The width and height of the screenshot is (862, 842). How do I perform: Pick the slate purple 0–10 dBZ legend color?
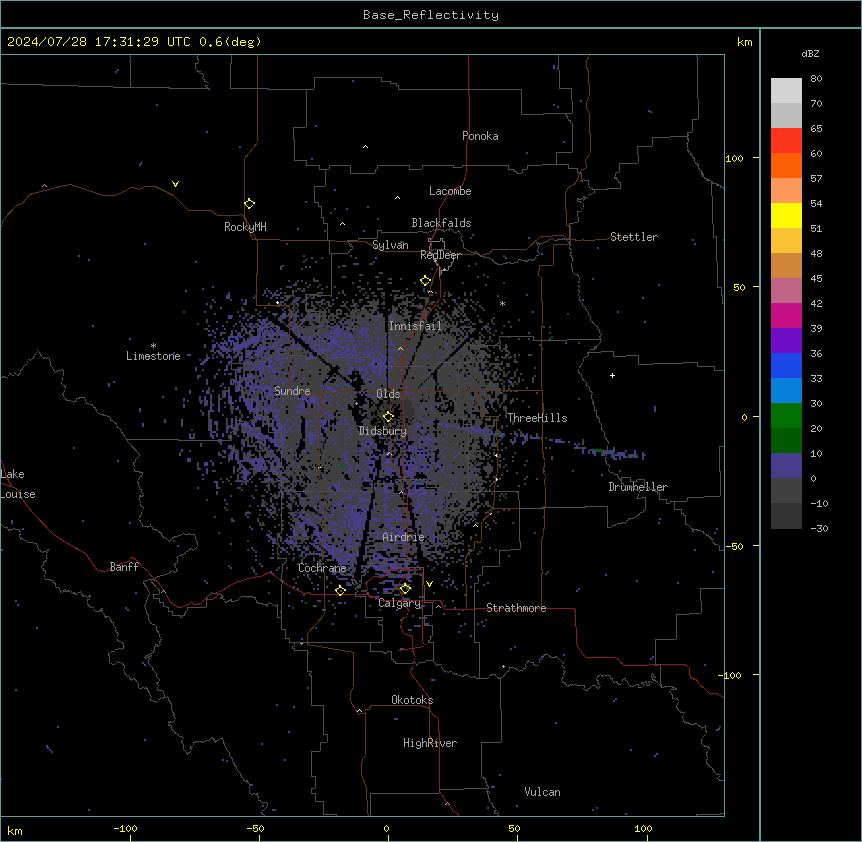point(786,466)
